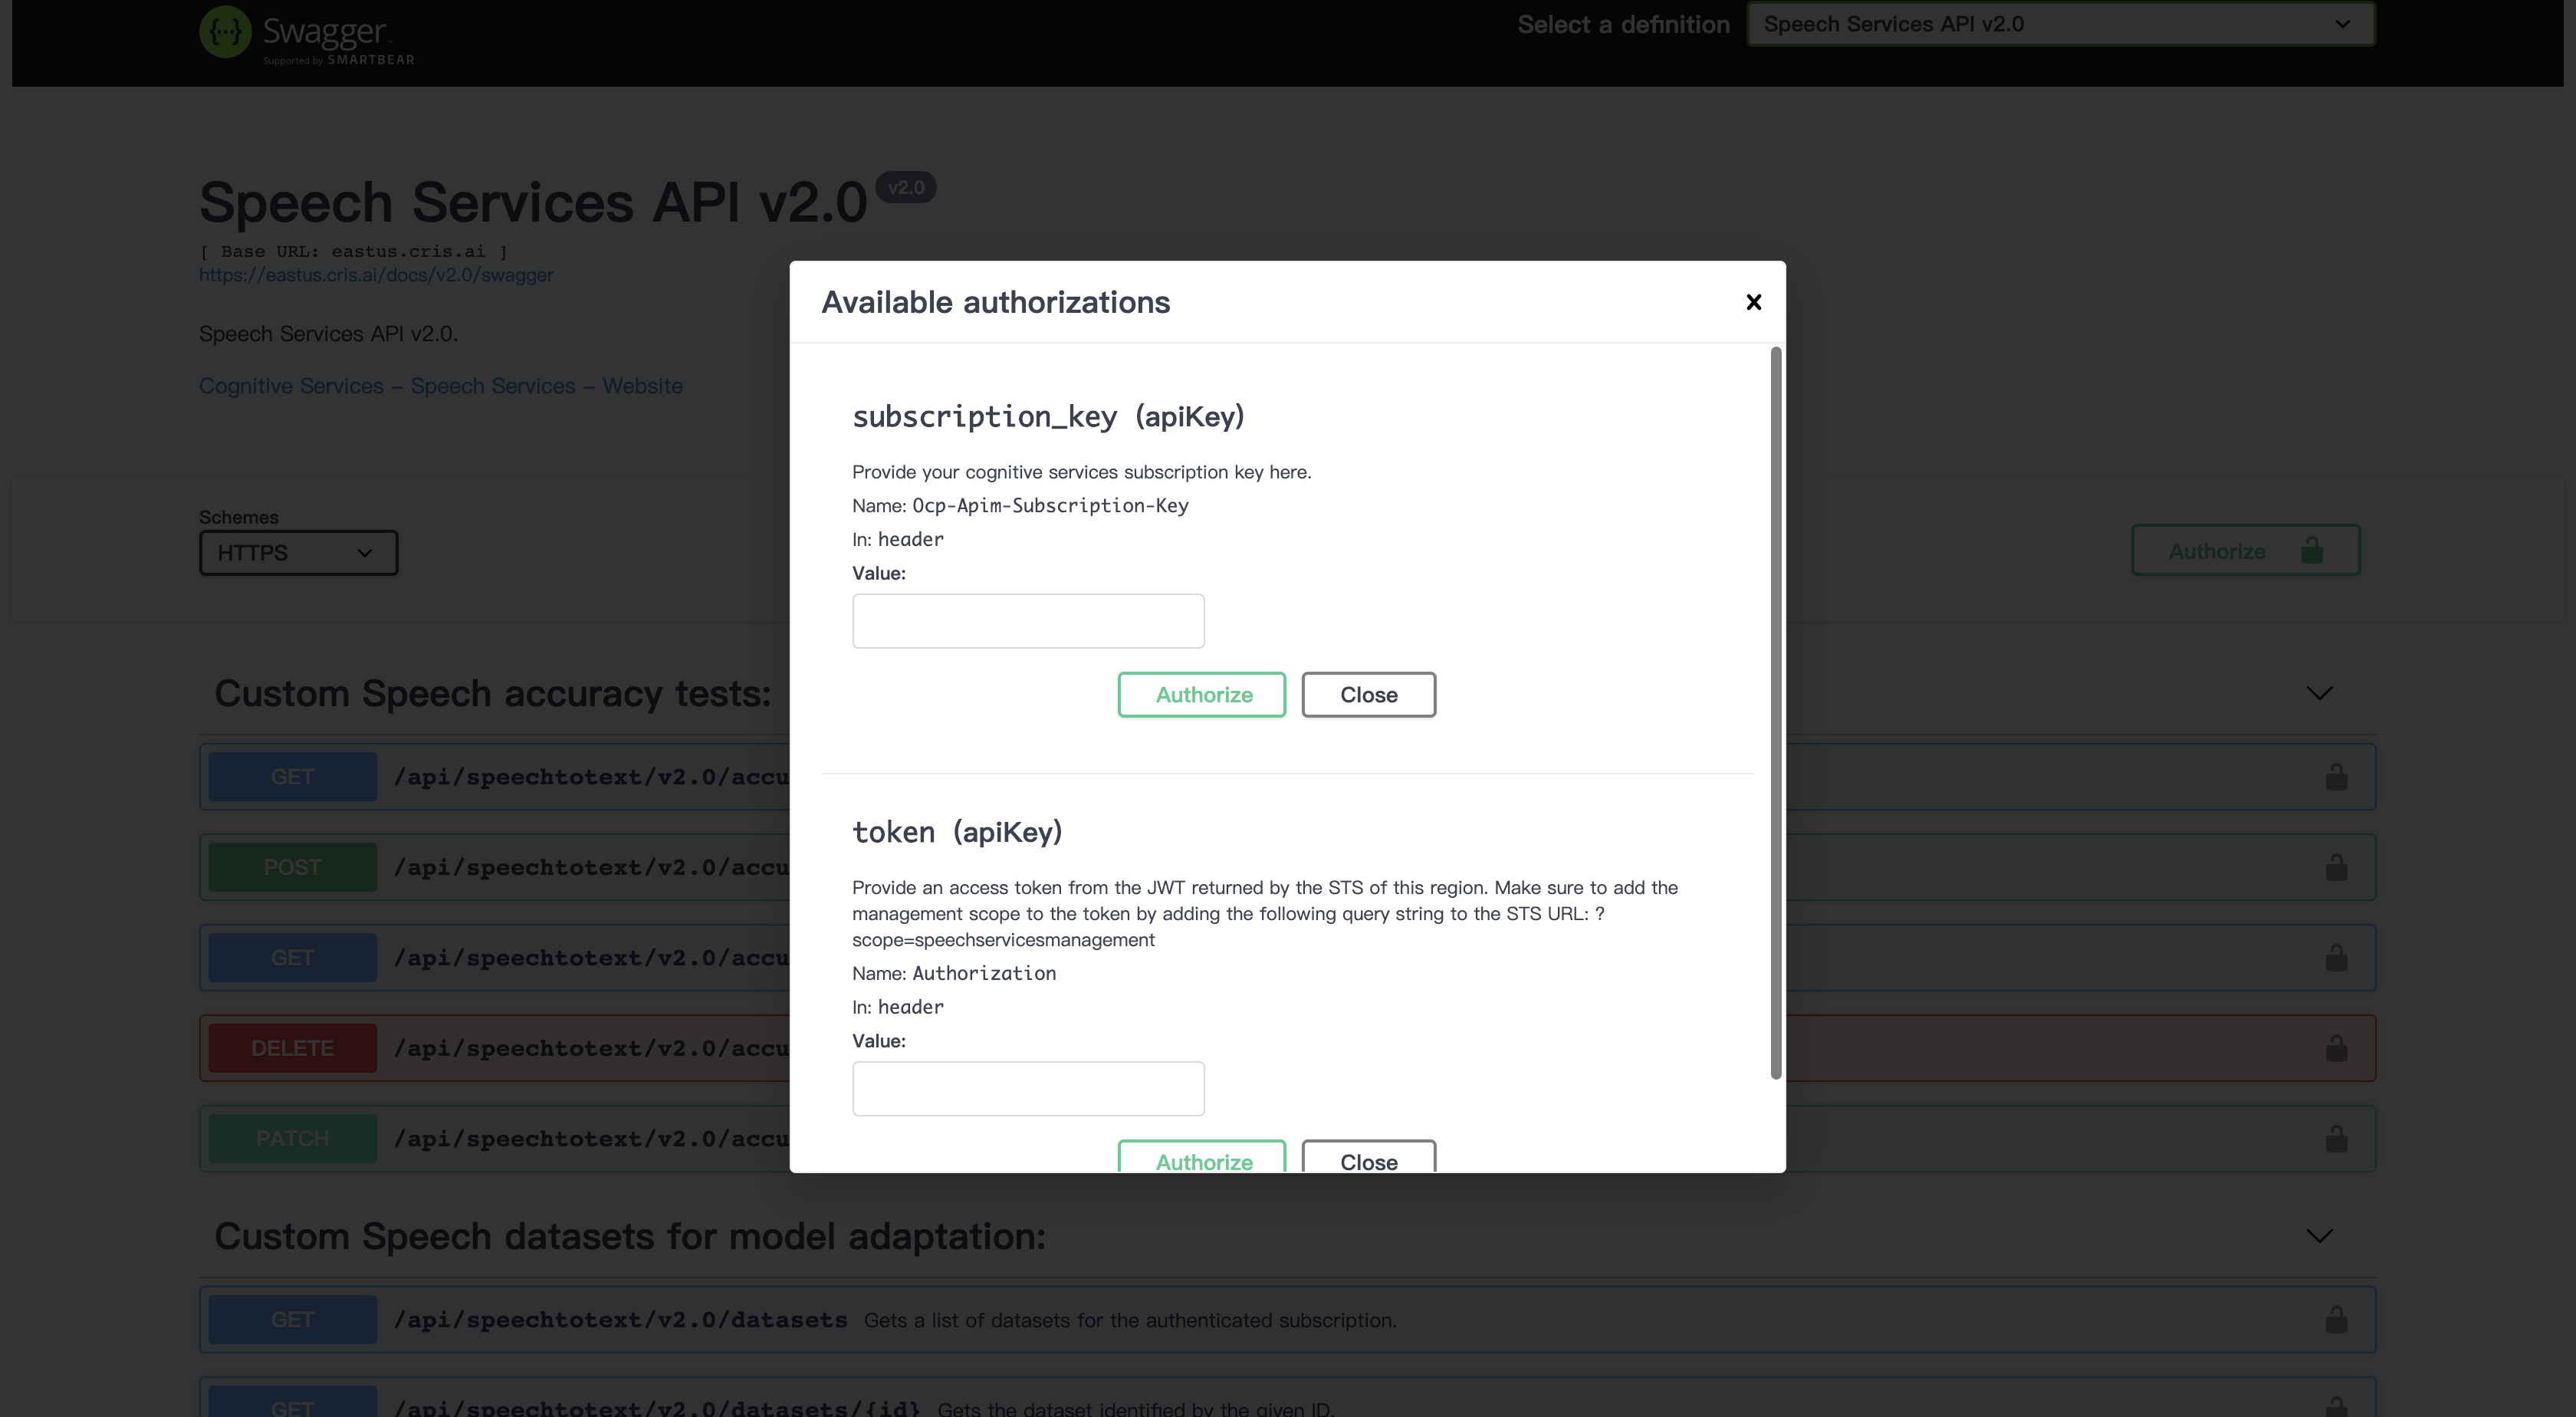Focus the token Value input field

tap(1028, 1088)
